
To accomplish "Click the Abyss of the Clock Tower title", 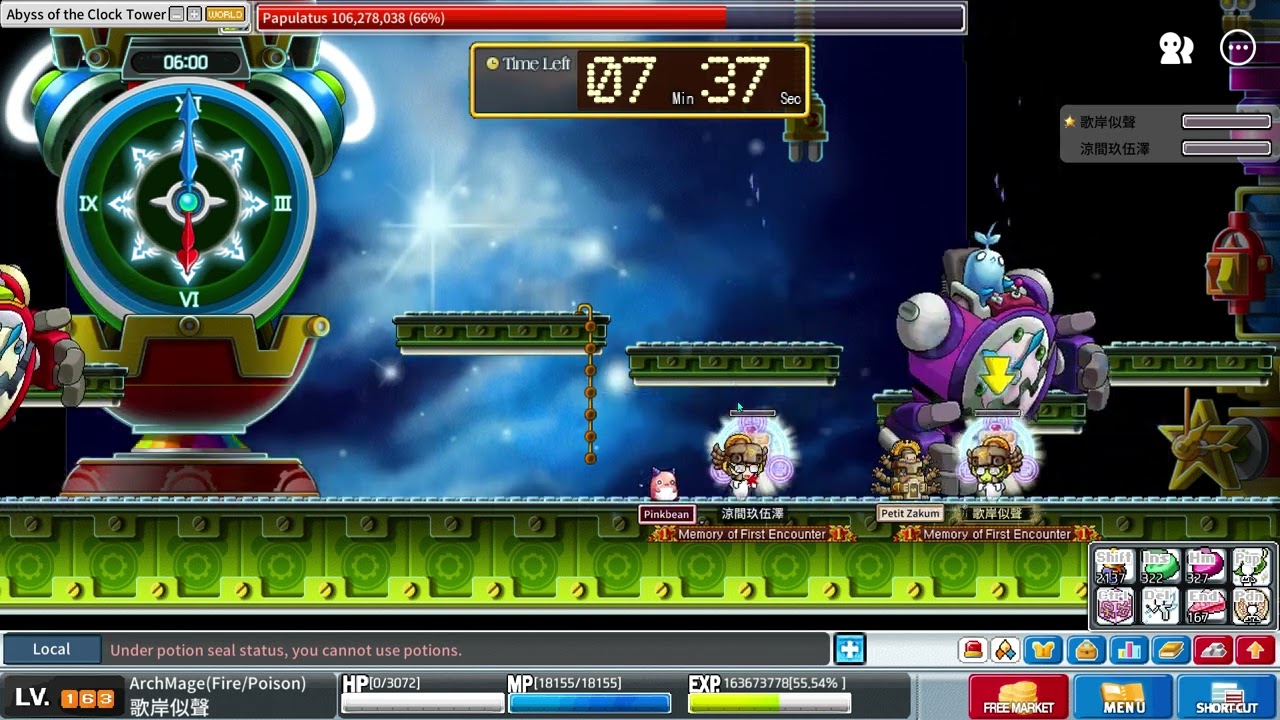I will point(86,14).
